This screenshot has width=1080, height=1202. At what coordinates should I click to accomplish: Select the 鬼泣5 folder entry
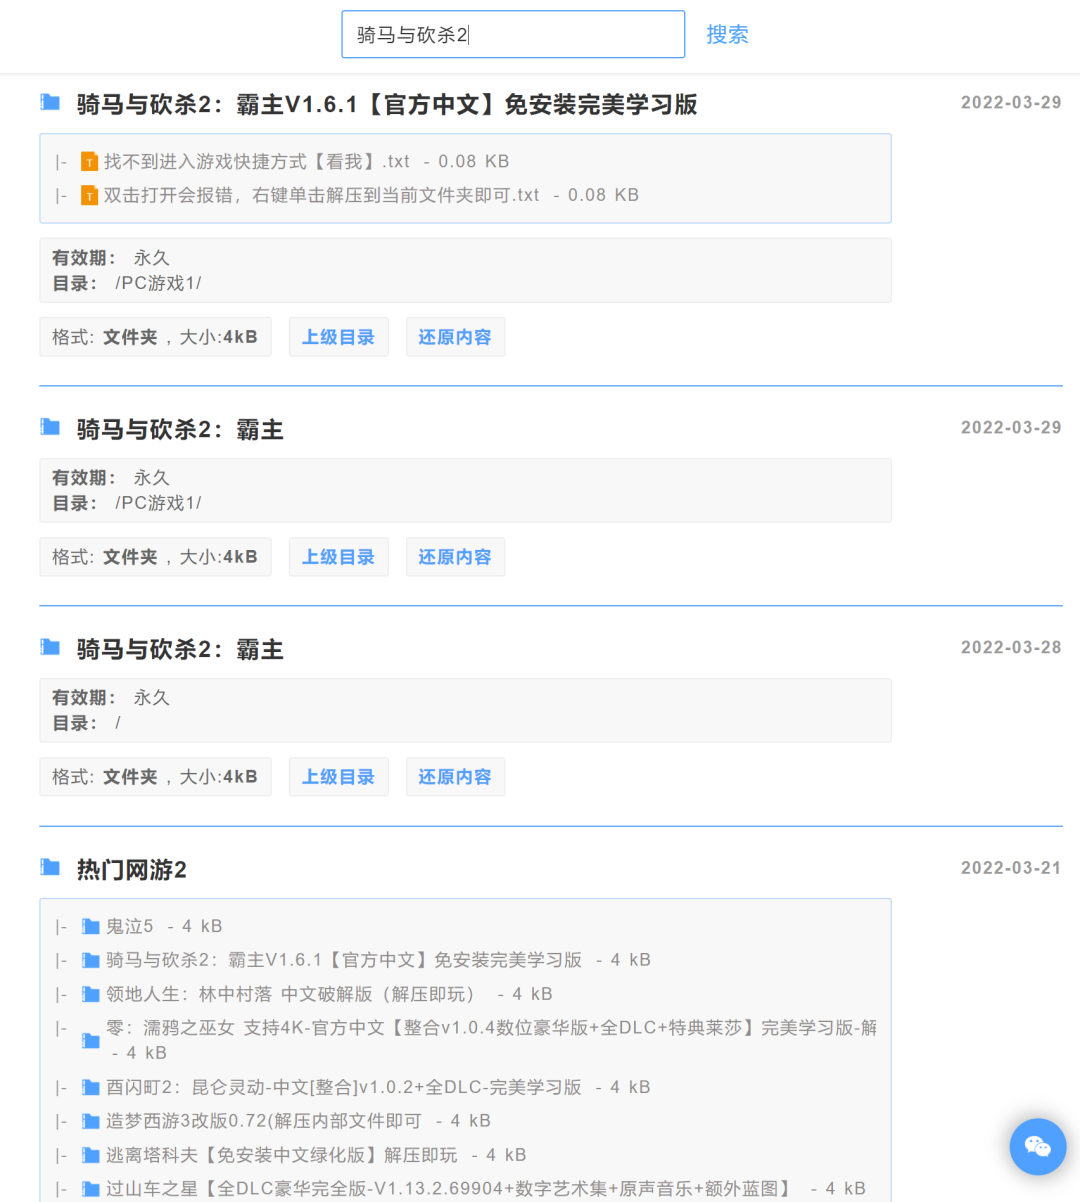(x=130, y=926)
